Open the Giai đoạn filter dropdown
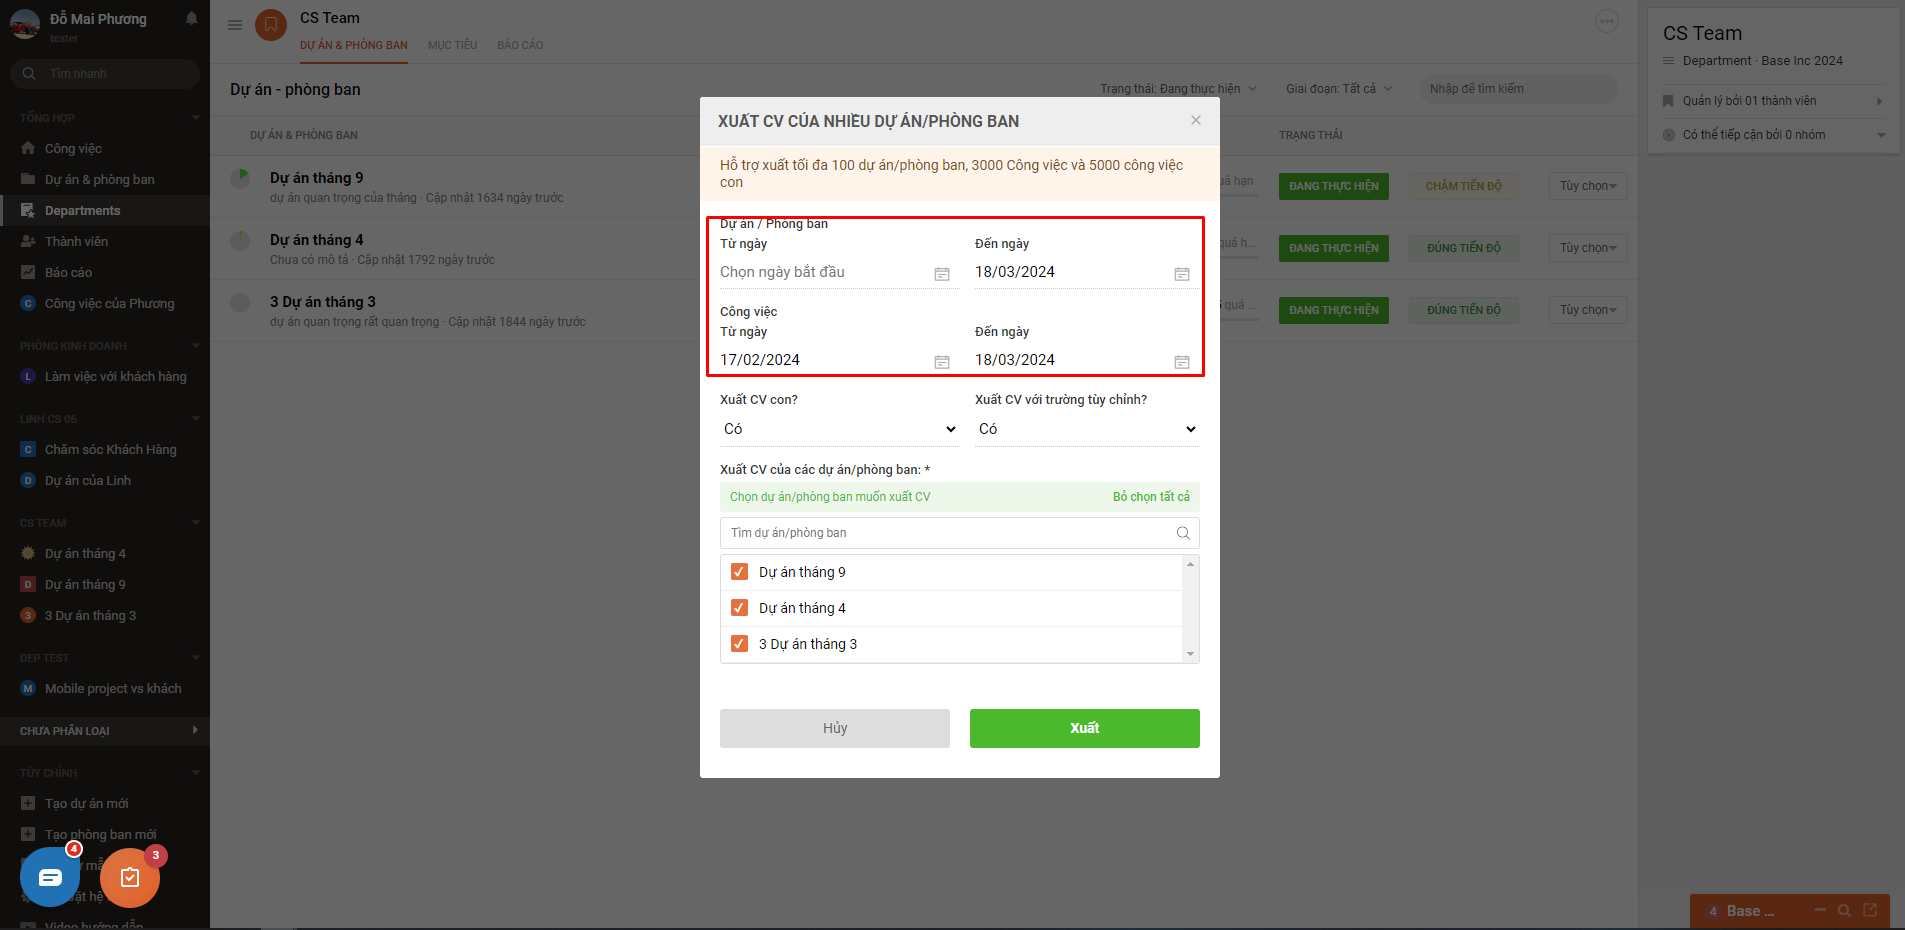This screenshot has height=930, width=1905. click(1339, 89)
